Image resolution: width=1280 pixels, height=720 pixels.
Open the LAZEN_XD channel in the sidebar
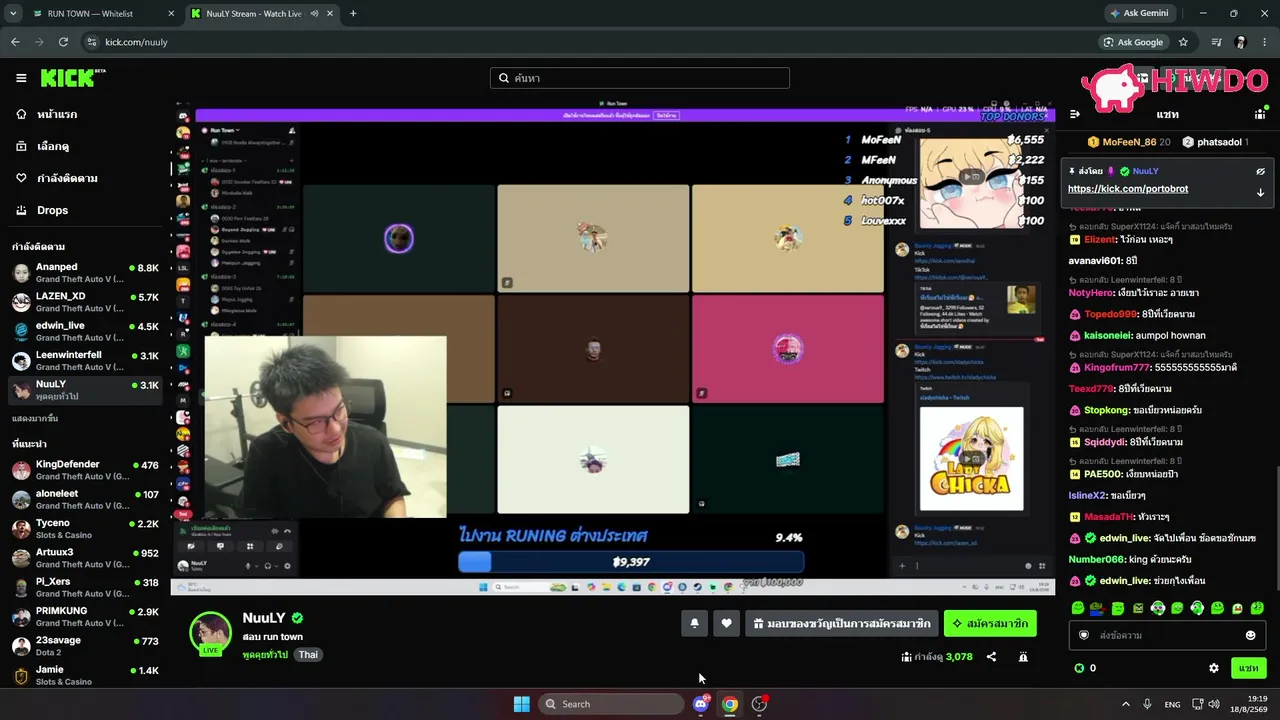[85, 302]
